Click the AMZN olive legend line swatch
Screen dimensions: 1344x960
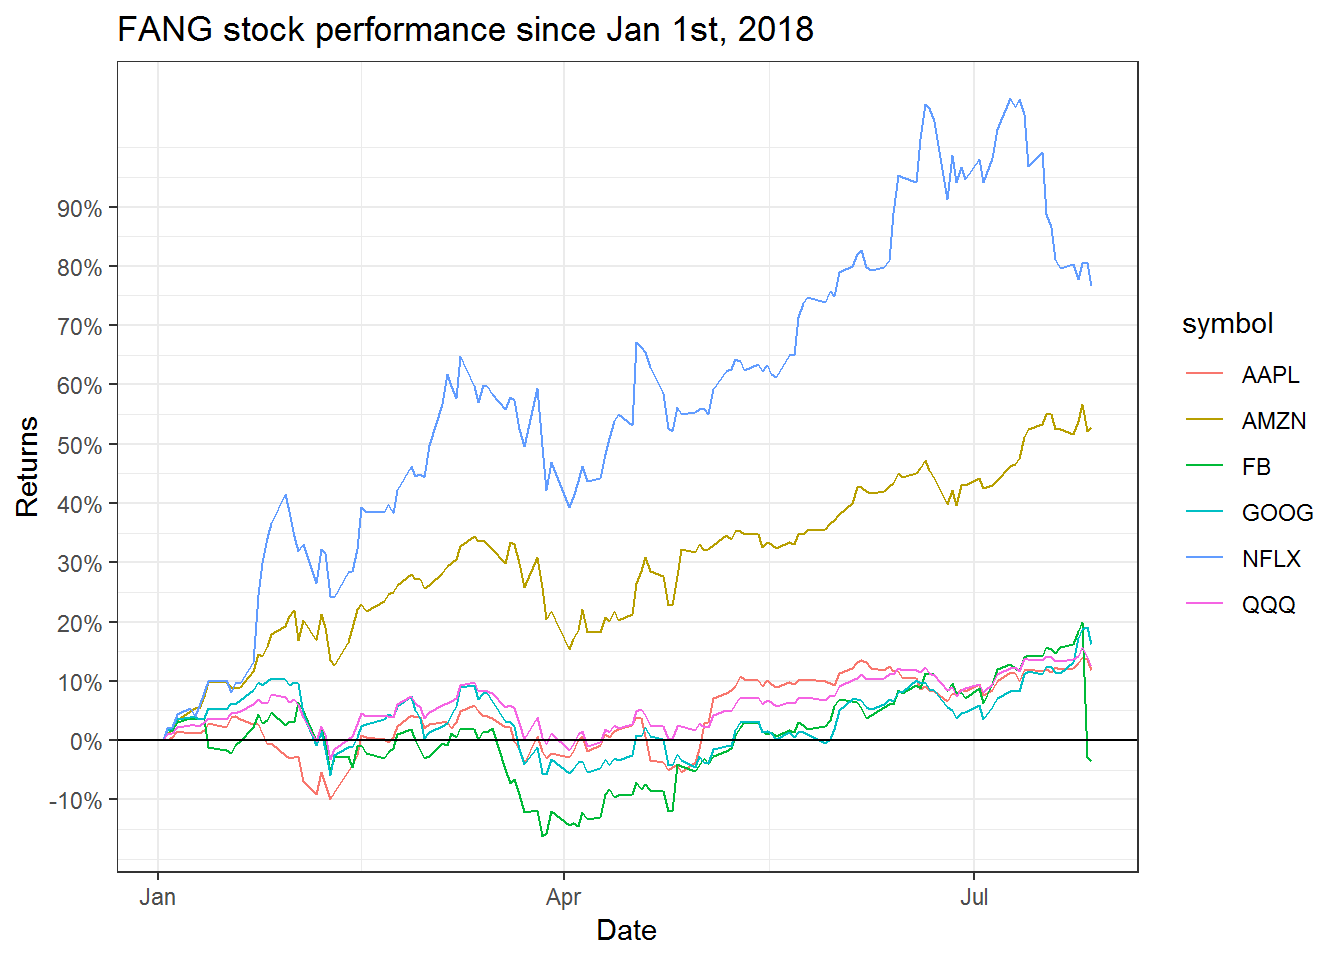(1204, 420)
